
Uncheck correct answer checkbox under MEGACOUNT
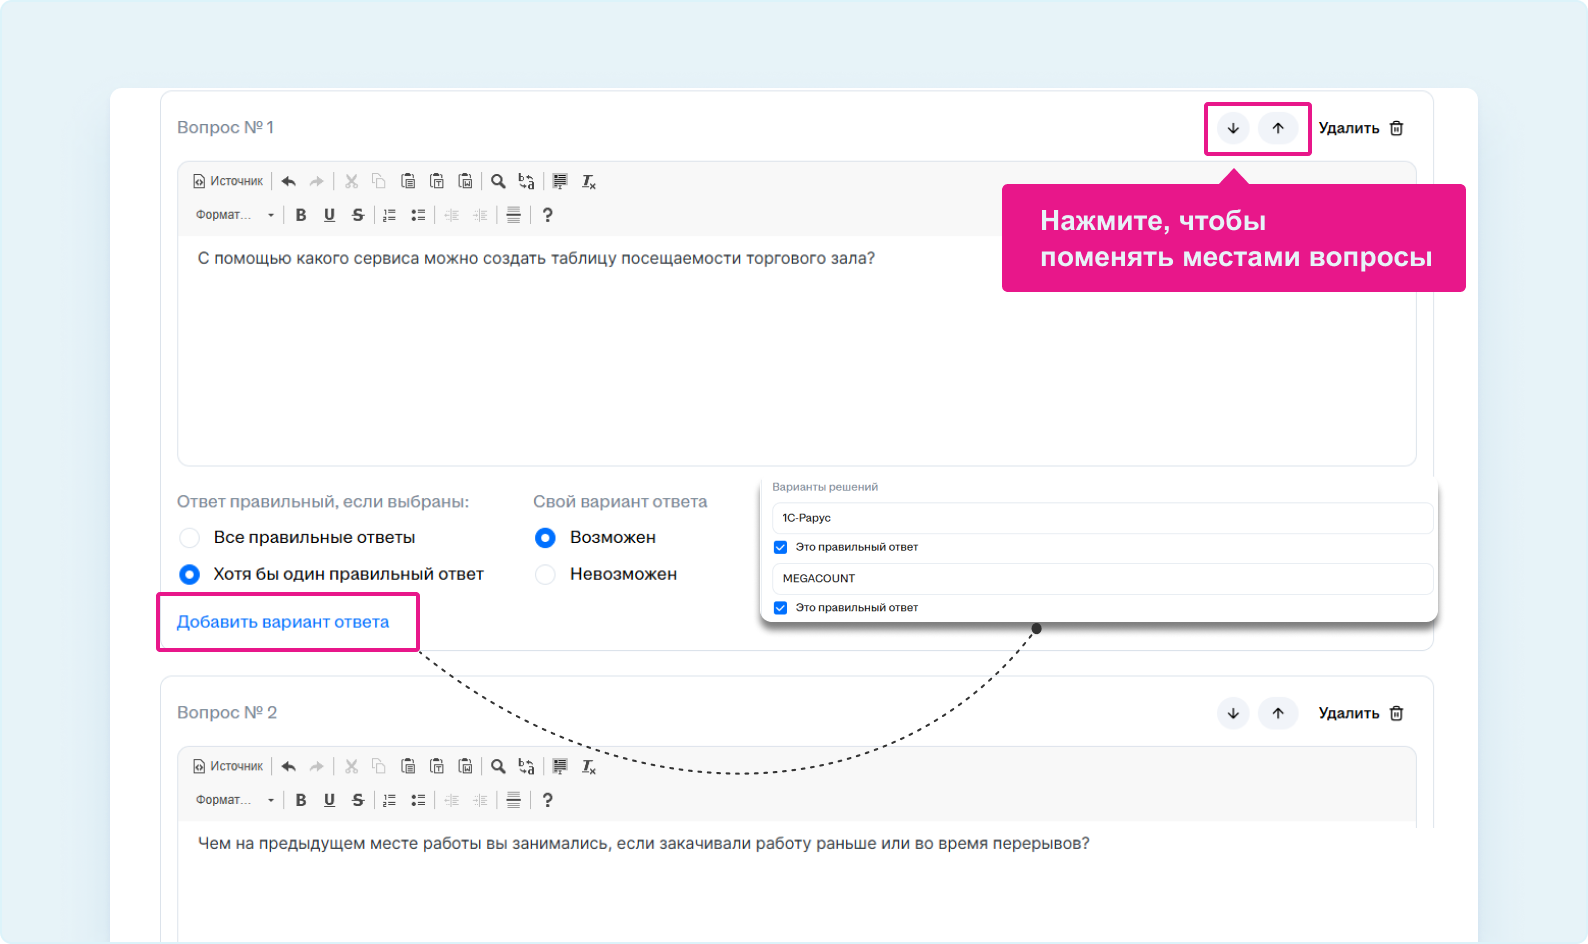click(781, 608)
